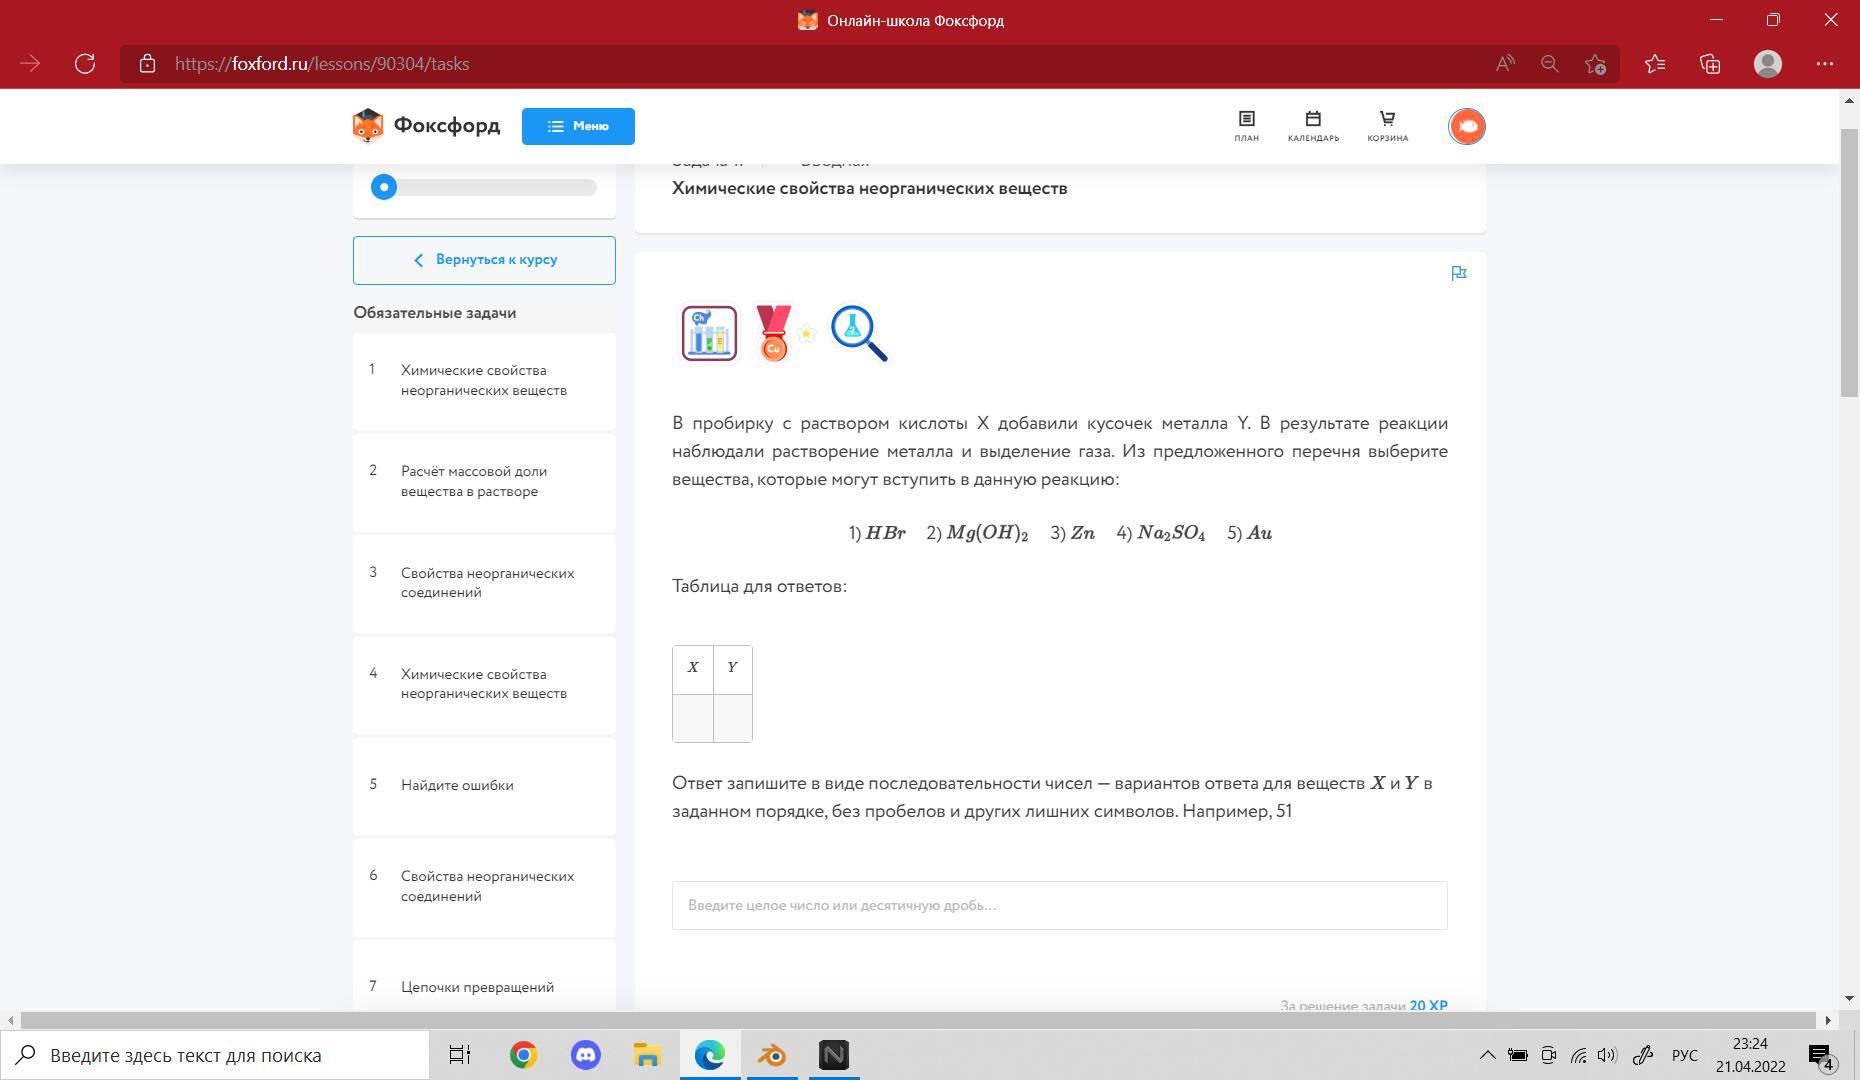Open the notification center icon
Image resolution: width=1860 pixels, height=1080 pixels.
coord(1820,1055)
